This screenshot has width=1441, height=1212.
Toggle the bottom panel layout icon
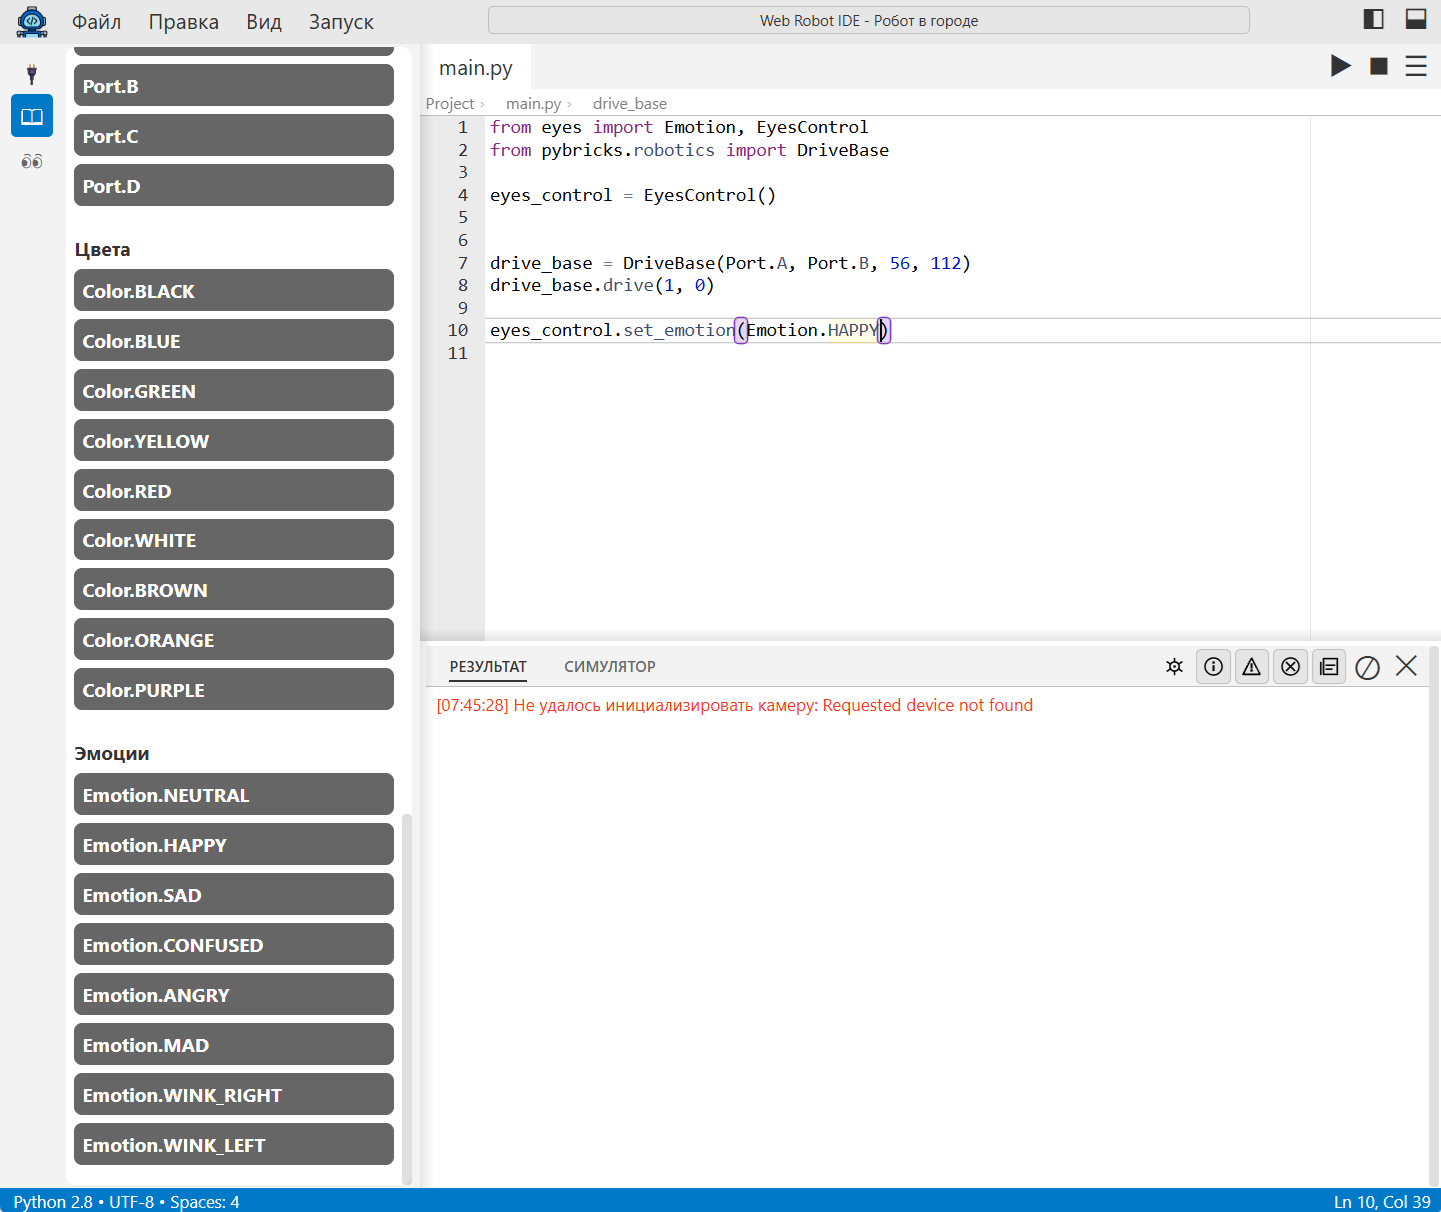[x=1416, y=19]
